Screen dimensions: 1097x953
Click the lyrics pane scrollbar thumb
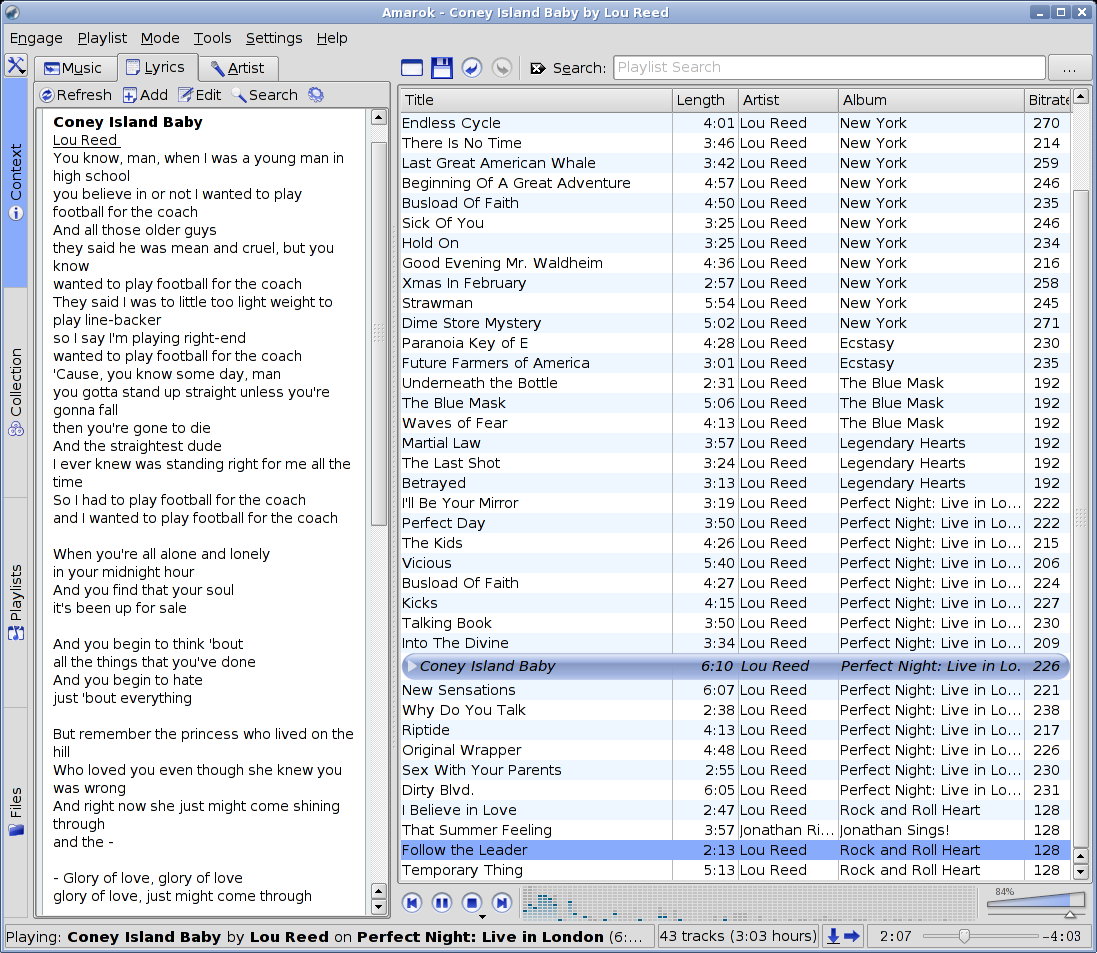coord(378,334)
